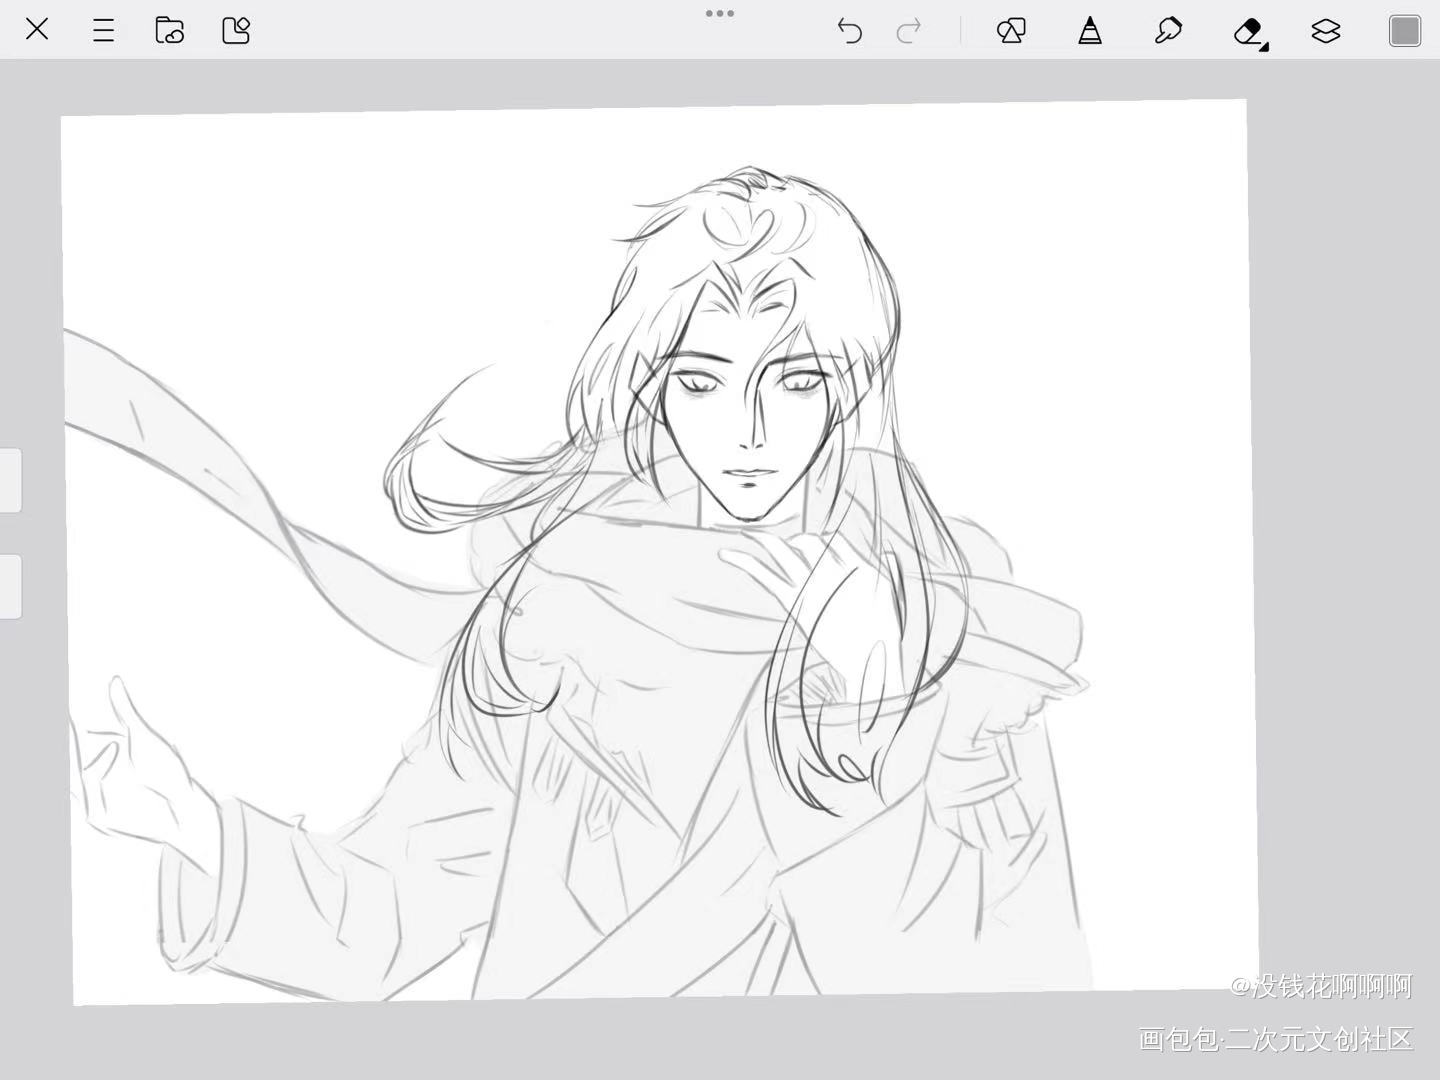This screenshot has height=1080, width=1440.
Task: Open the cloud folder gallery icon
Action: click(x=169, y=30)
